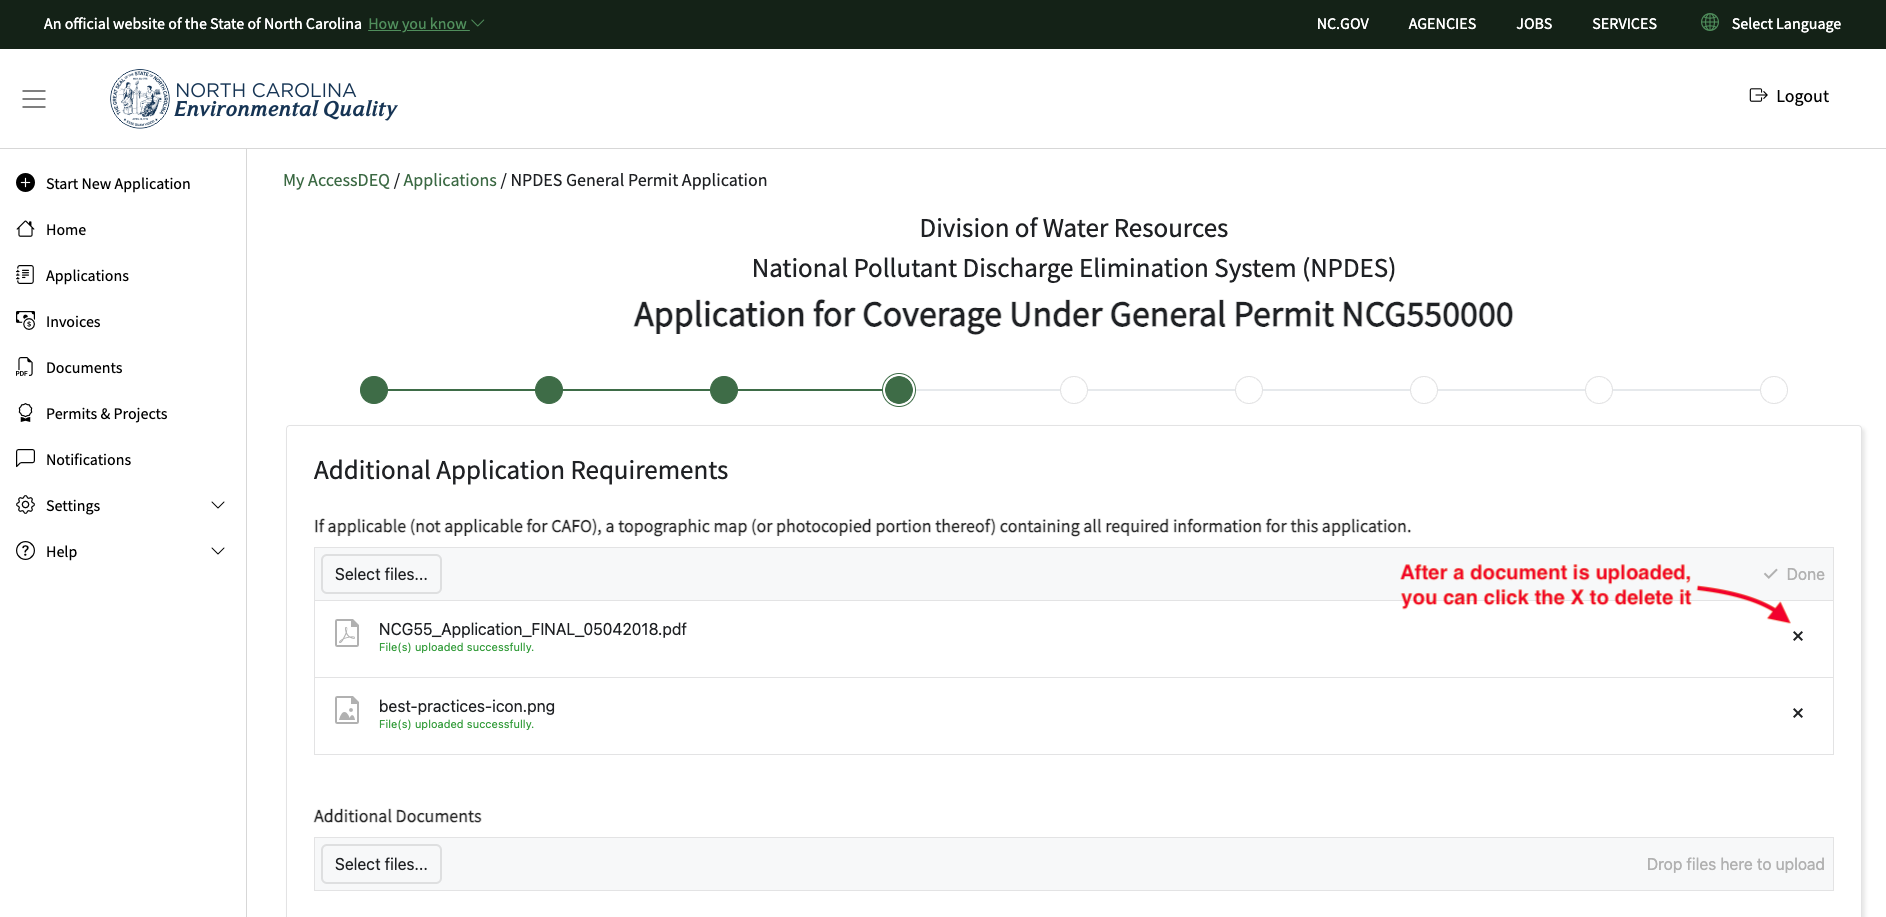The height and width of the screenshot is (917, 1886).
Task: Click Select files under Additional Documents
Action: pos(381,864)
